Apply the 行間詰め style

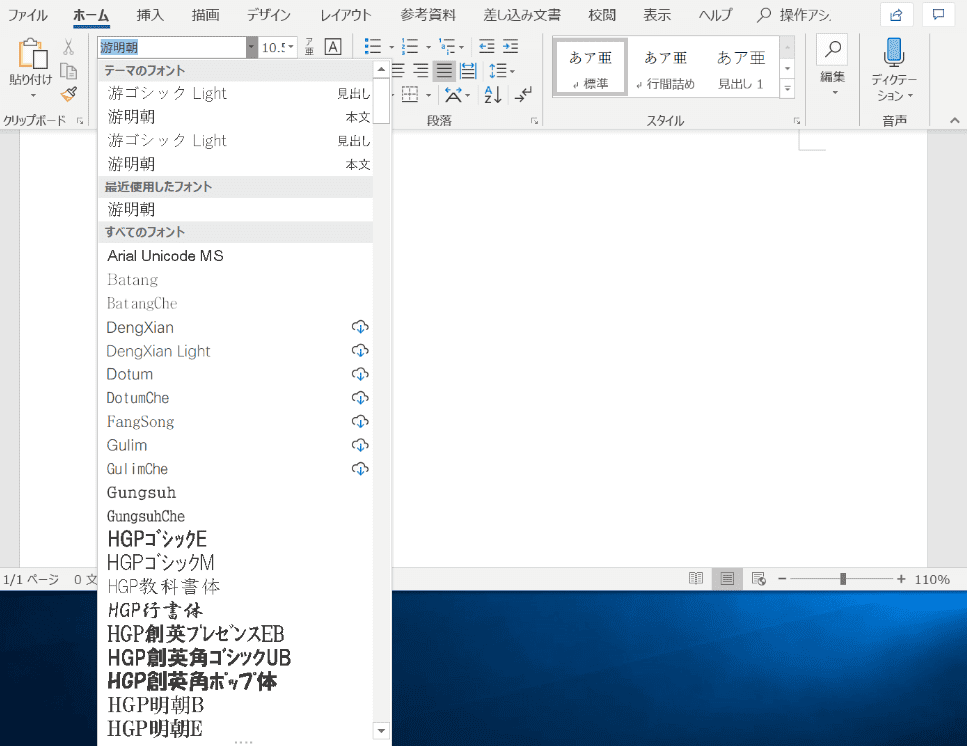click(665, 67)
